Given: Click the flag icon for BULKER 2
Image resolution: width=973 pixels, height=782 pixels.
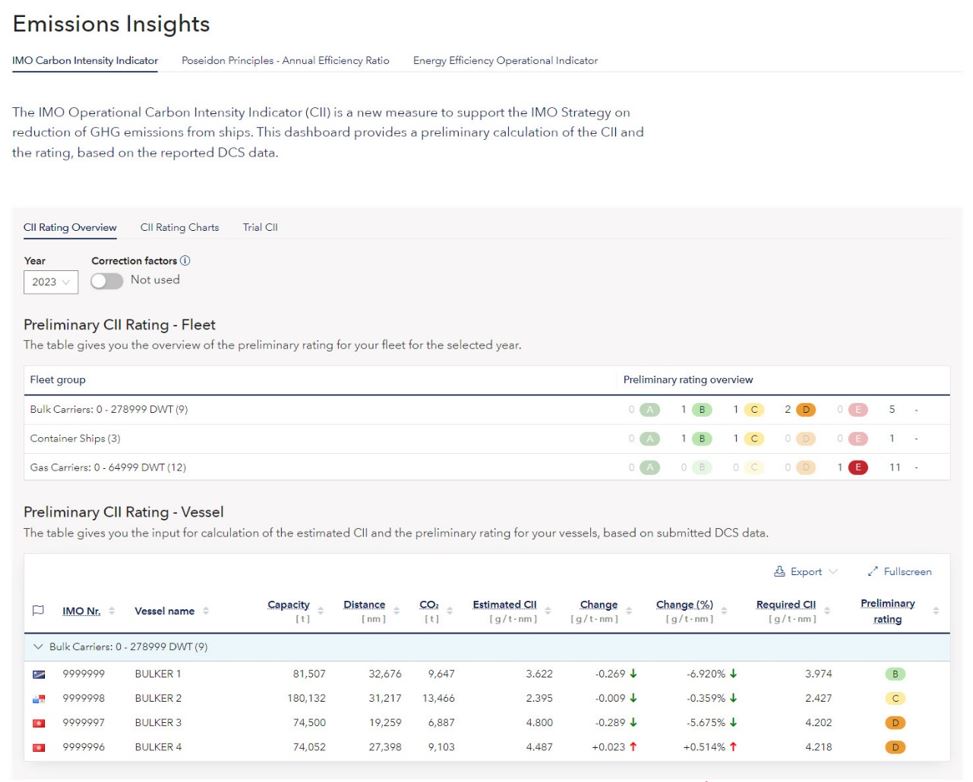Looking at the screenshot, I should pyautogui.click(x=38, y=699).
